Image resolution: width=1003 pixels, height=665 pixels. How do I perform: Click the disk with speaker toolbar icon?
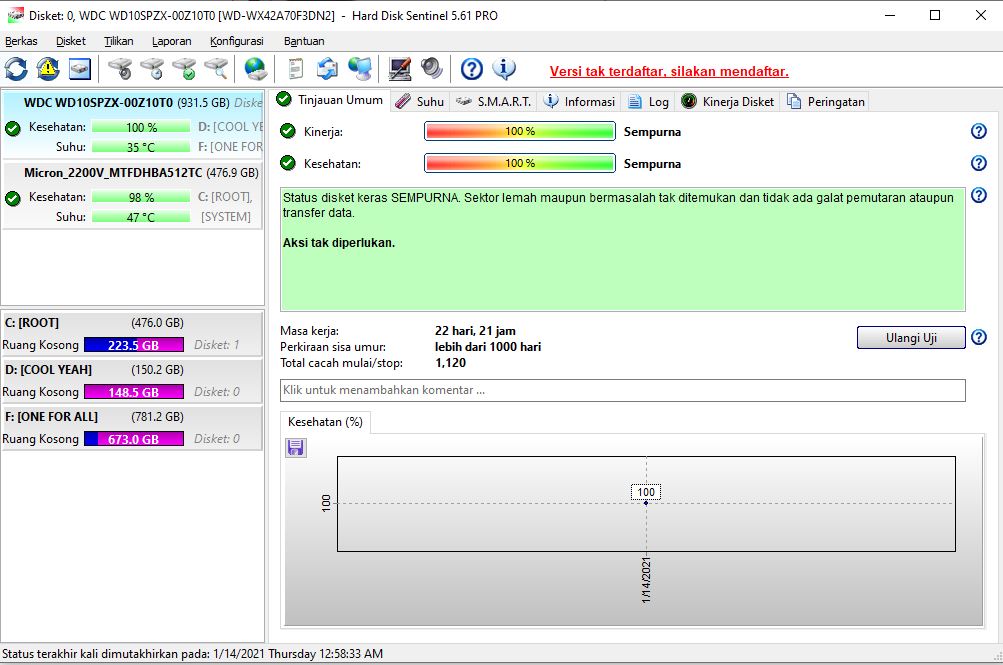coord(120,69)
